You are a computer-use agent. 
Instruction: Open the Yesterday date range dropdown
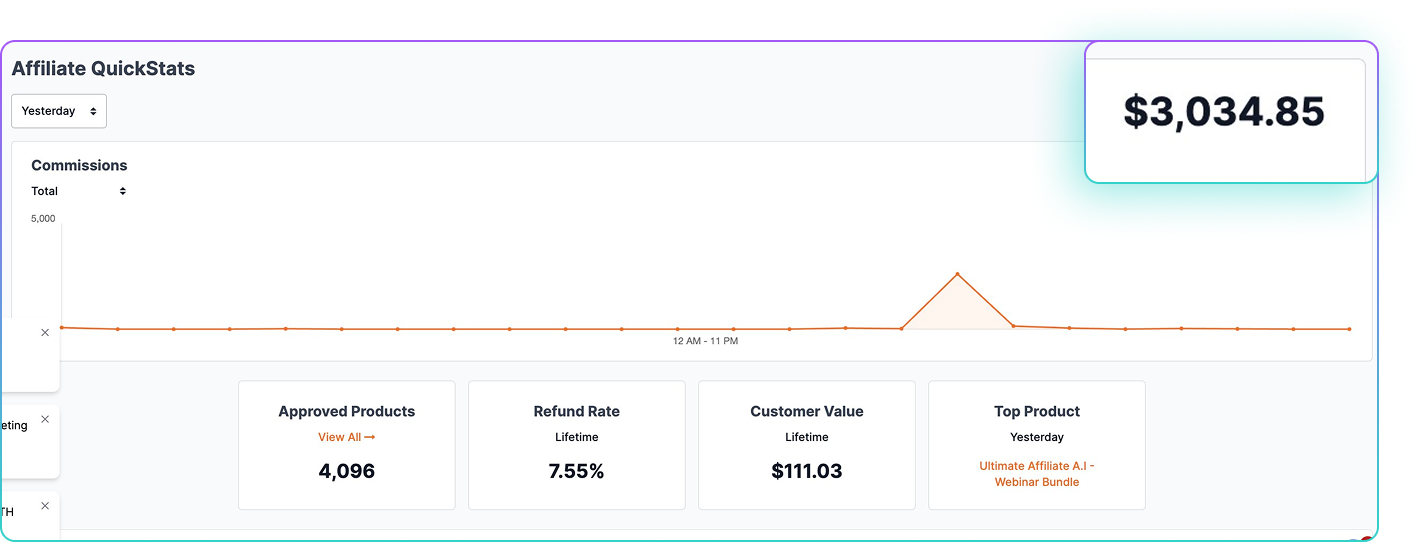(x=59, y=111)
